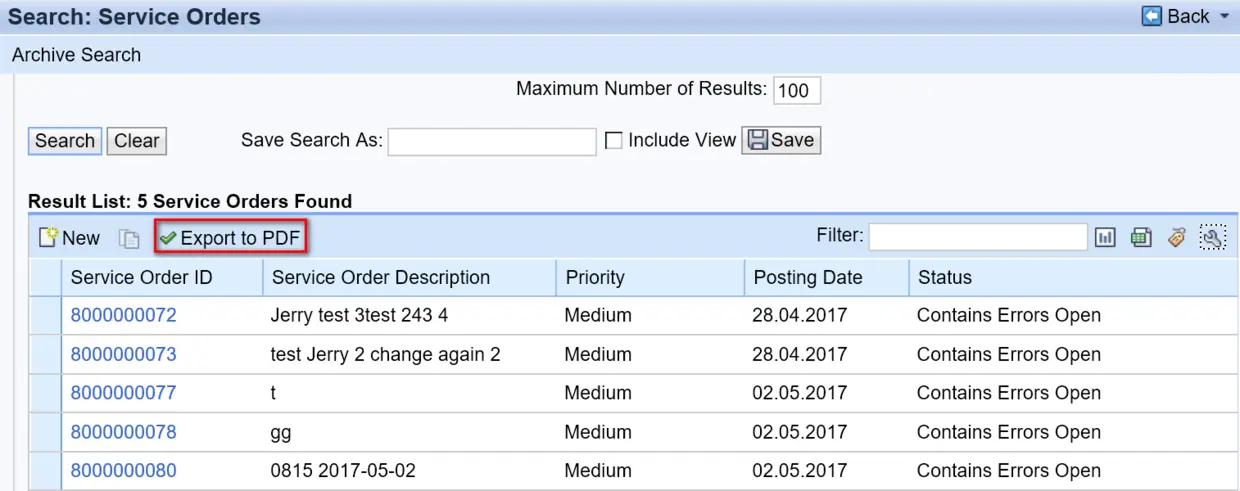The width and height of the screenshot is (1240, 491).
Task: Click the Maximum Number of Results field
Action: [x=797, y=91]
